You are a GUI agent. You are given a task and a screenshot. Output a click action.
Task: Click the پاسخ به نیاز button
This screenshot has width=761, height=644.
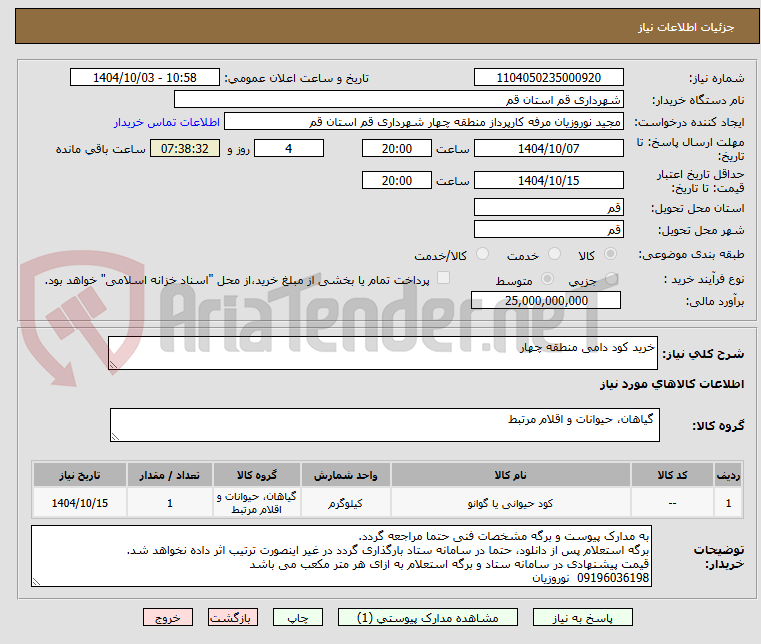pos(582,617)
